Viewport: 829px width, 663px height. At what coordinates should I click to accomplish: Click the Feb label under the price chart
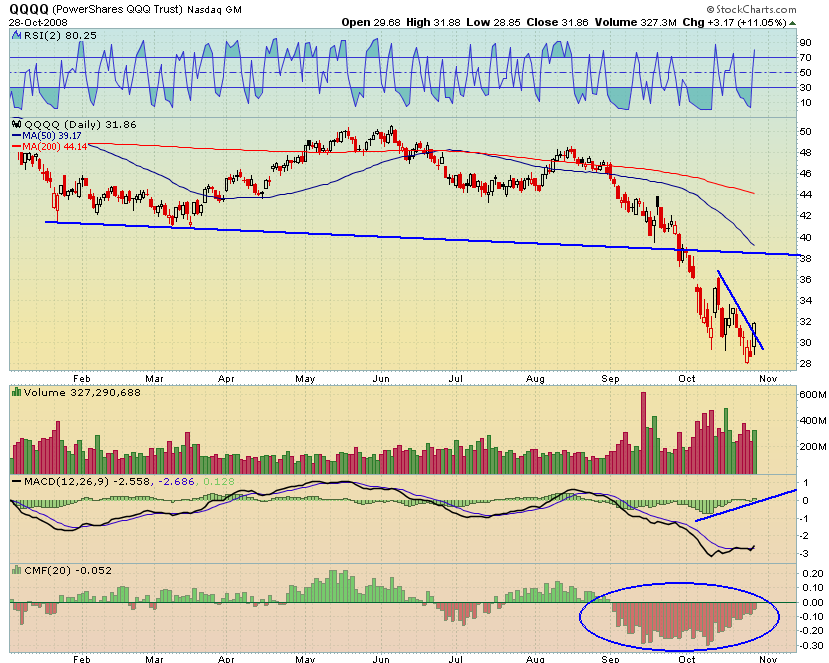pyautogui.click(x=82, y=379)
